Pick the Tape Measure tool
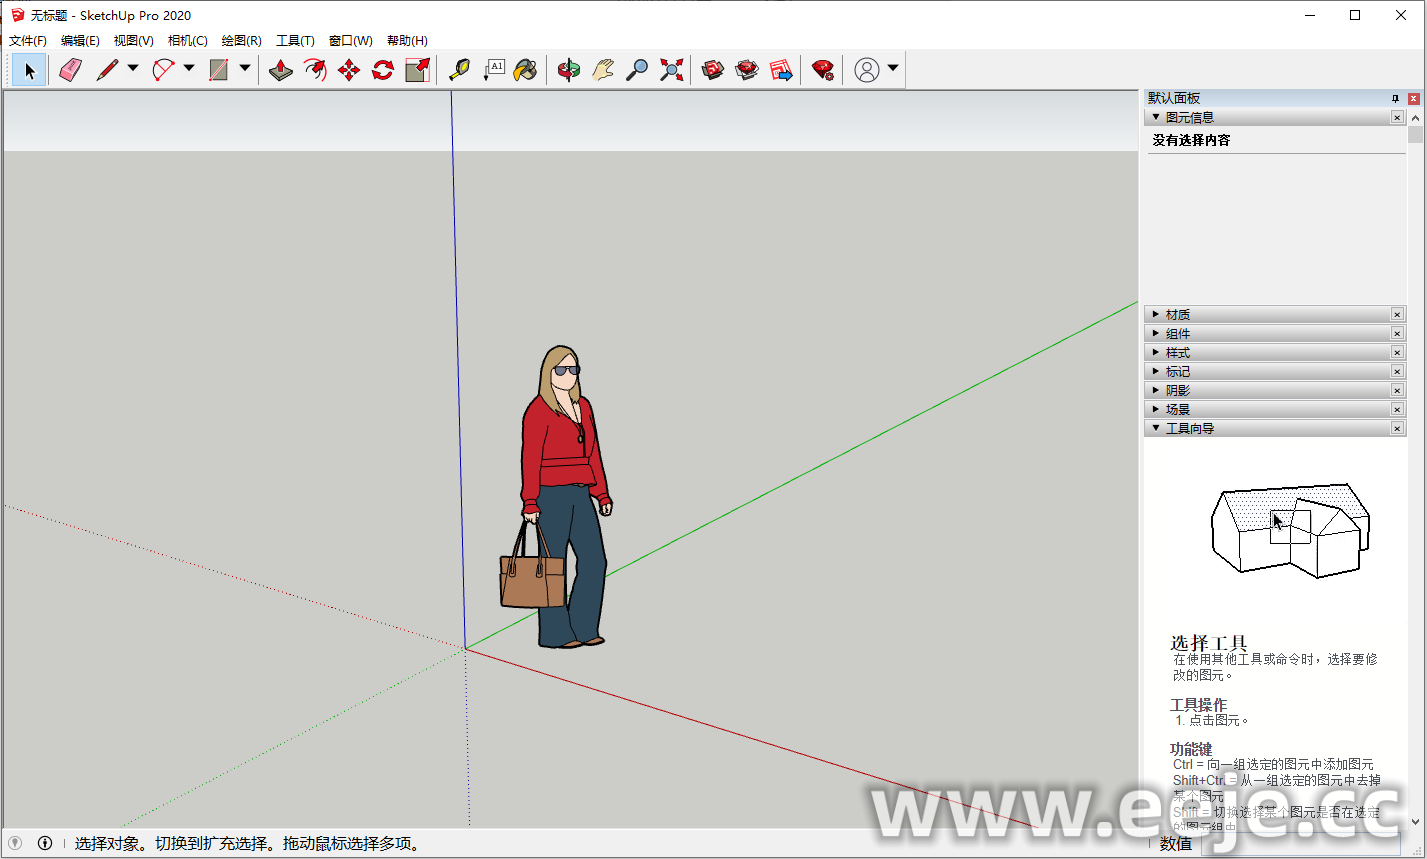 pyautogui.click(x=459, y=70)
